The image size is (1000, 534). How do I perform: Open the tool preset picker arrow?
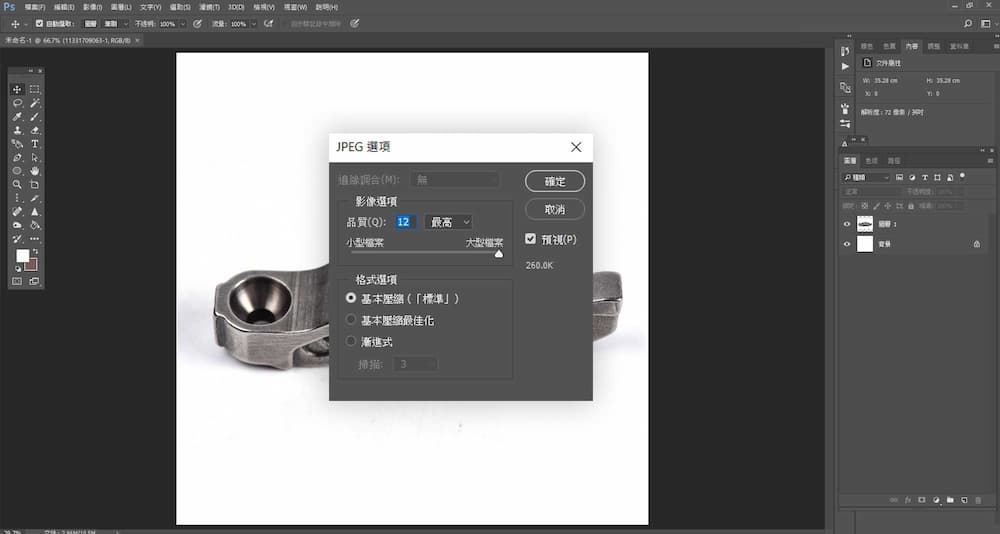[26, 24]
